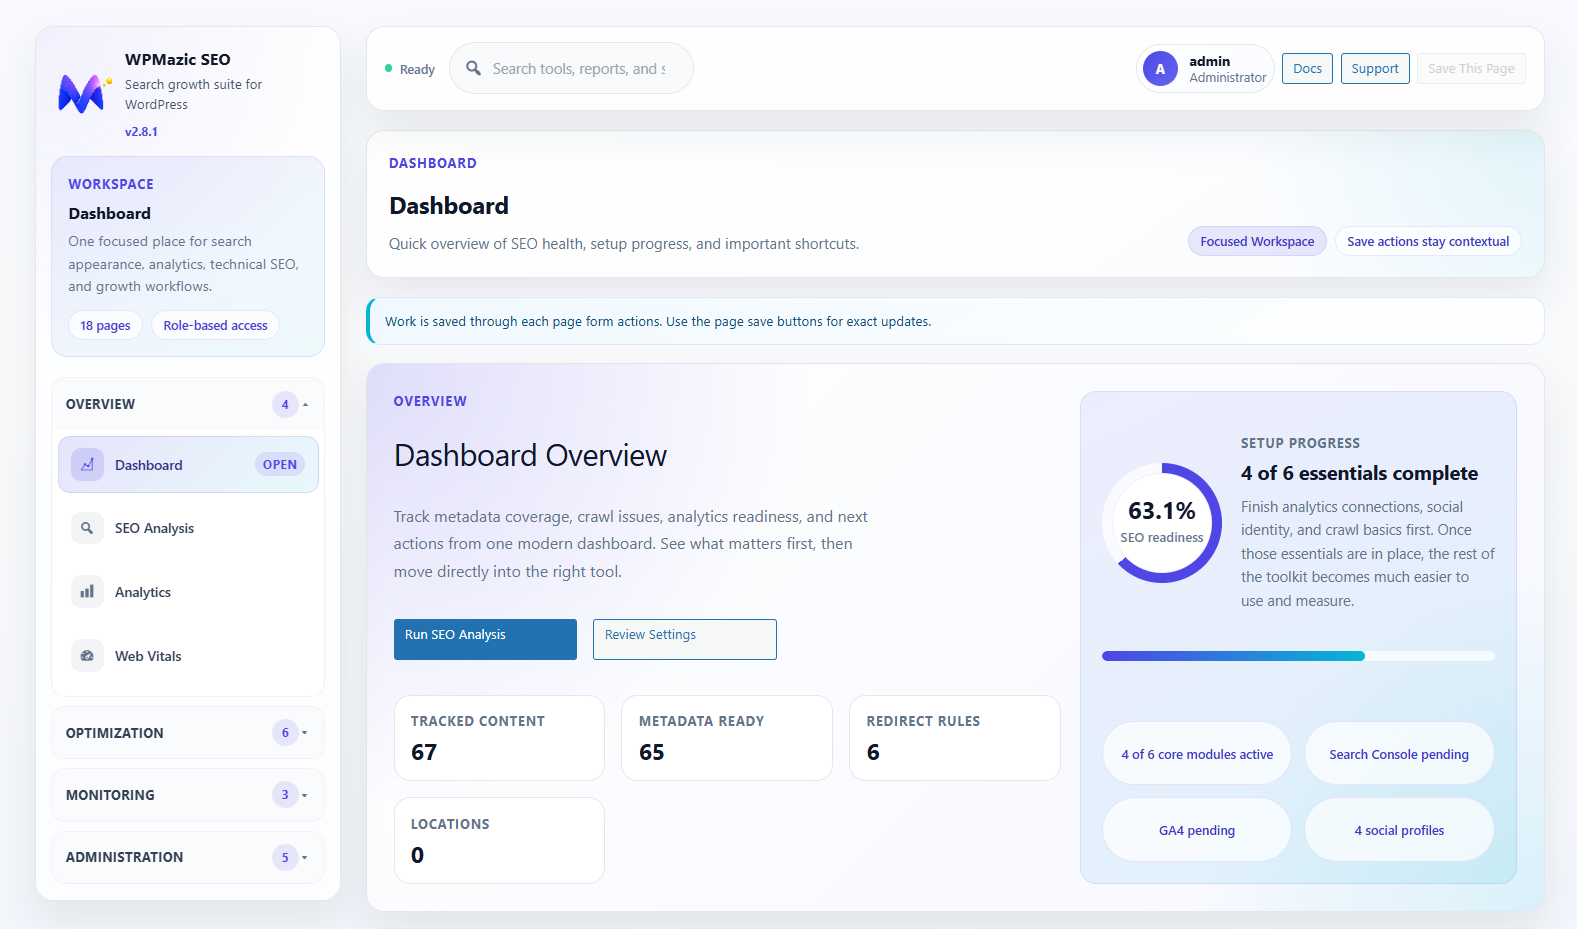Click the search magnifier icon in top bar
Screen dimensions: 1577x929
point(473,68)
